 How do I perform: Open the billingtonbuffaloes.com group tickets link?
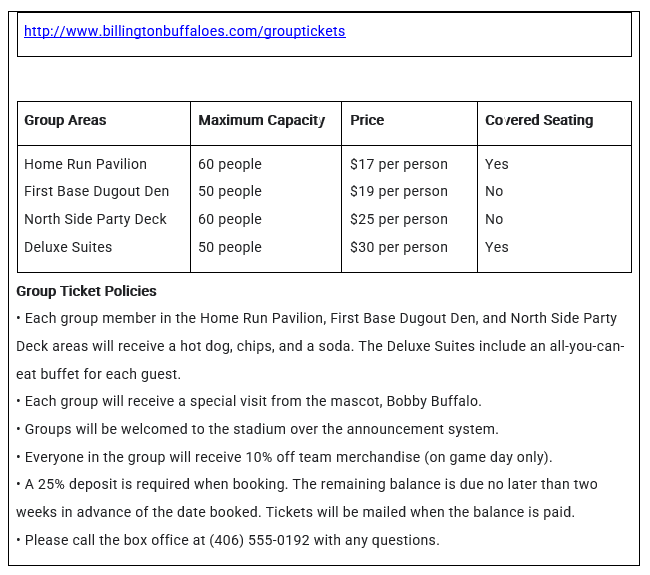(x=184, y=31)
